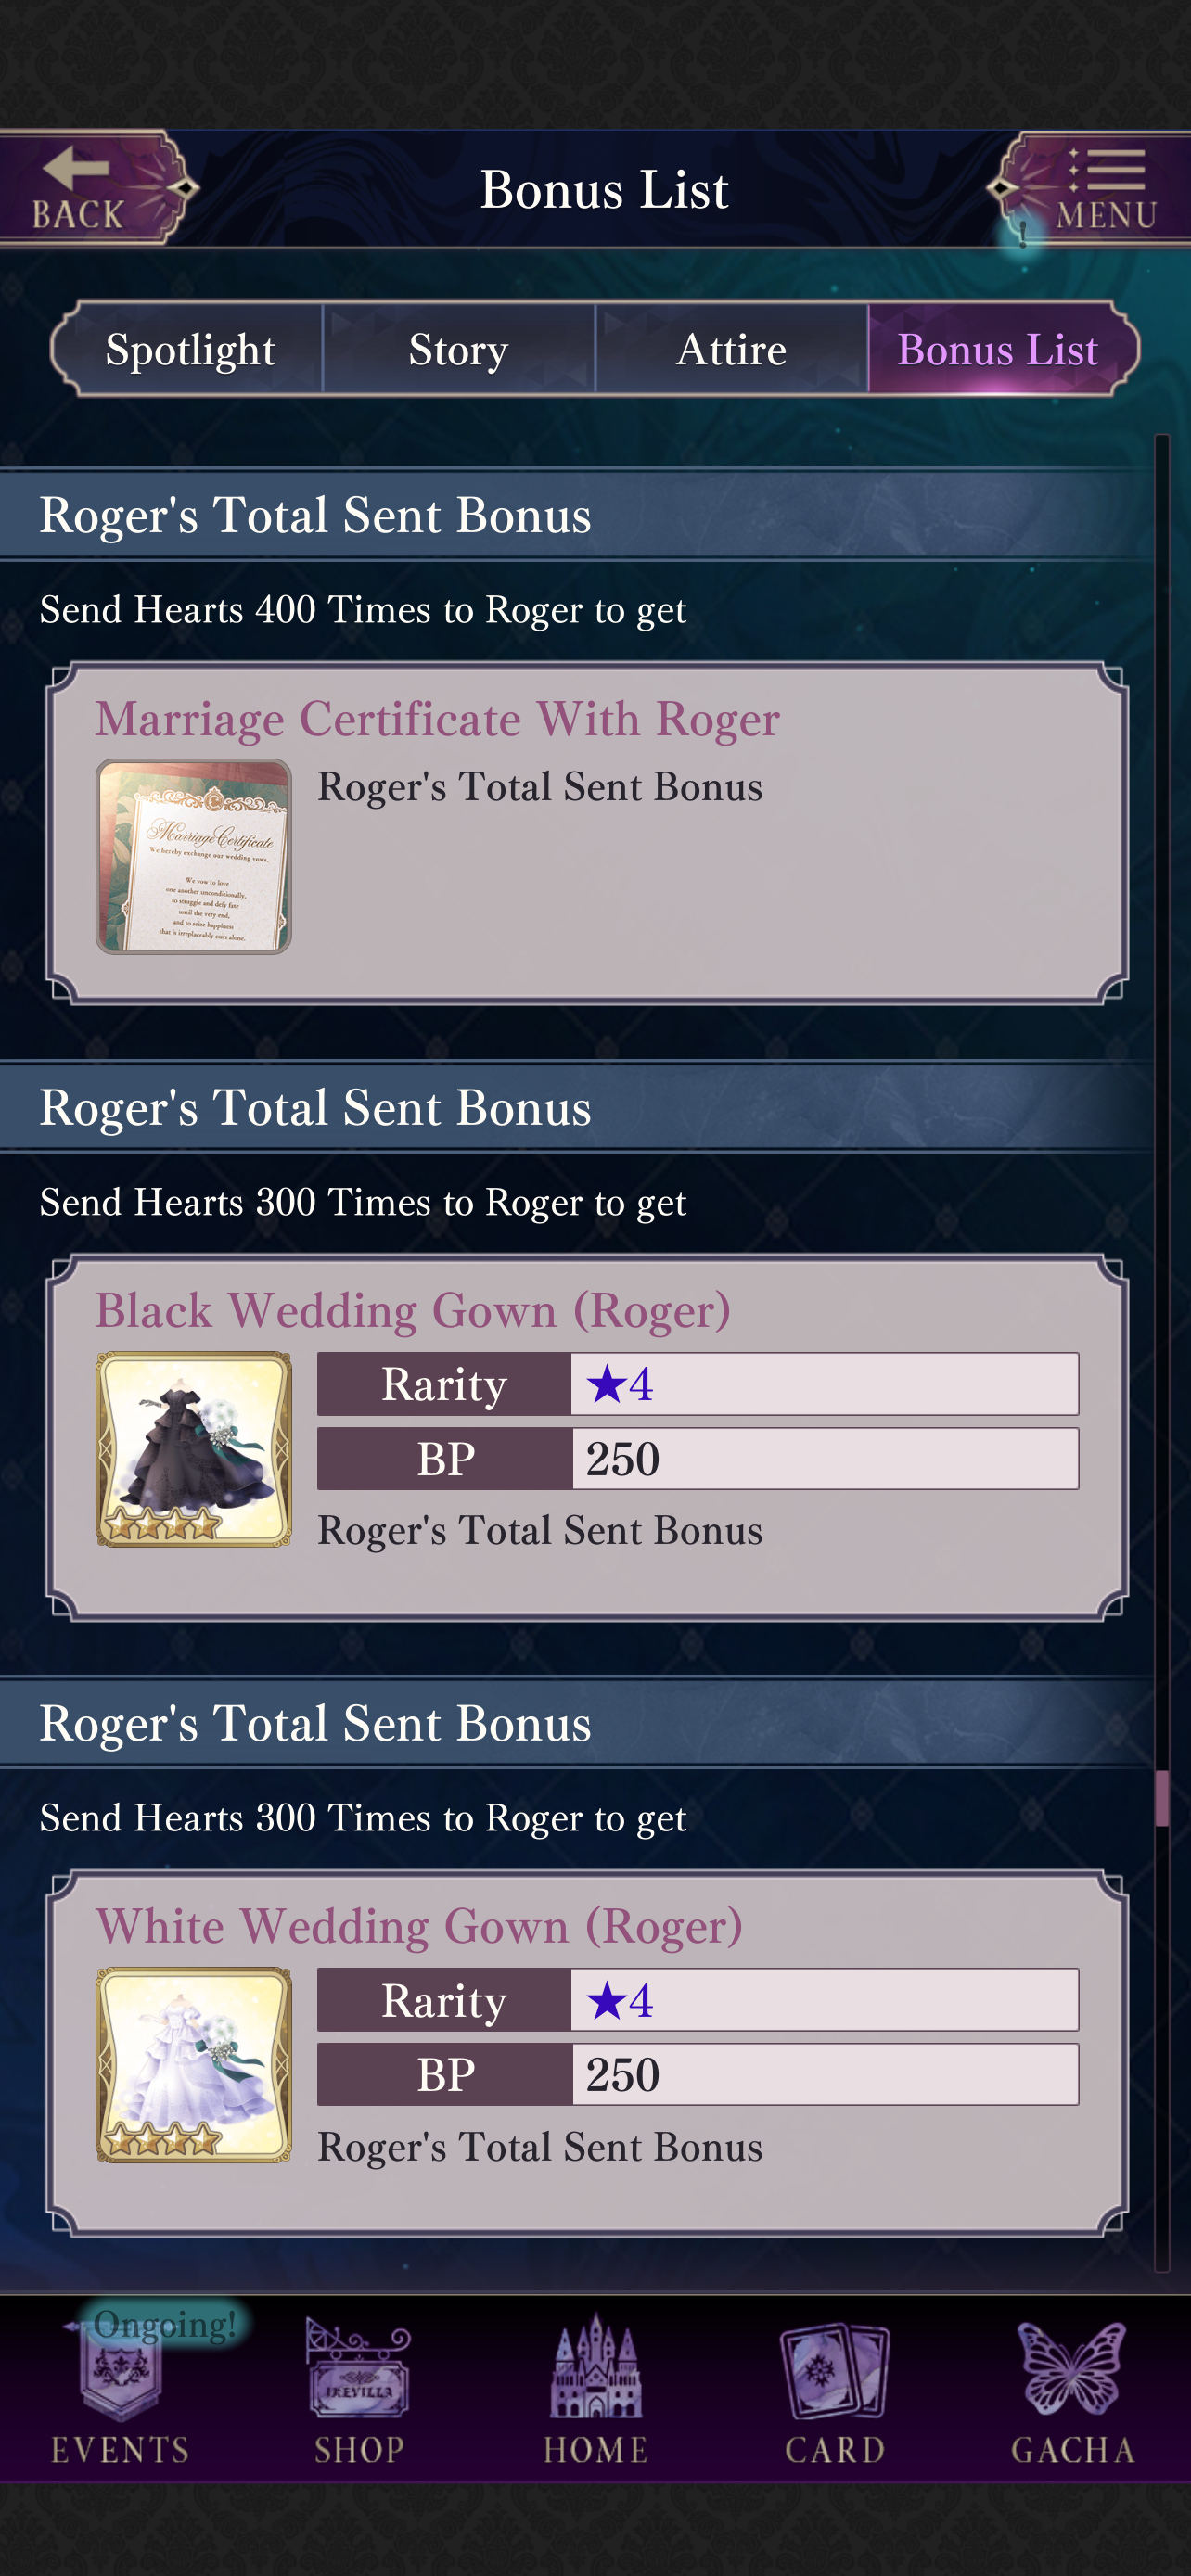Switch to the Attire tab
The width and height of the screenshot is (1191, 2576).
click(x=732, y=349)
